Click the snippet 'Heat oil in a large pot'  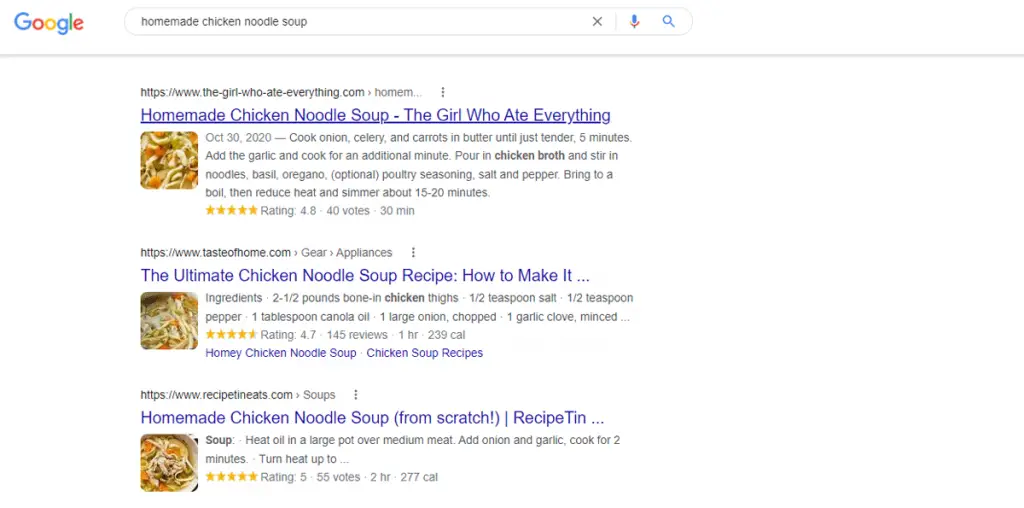413,450
